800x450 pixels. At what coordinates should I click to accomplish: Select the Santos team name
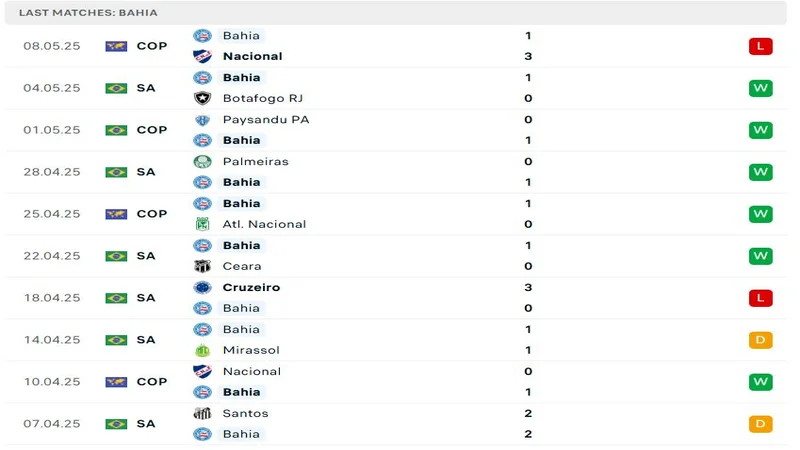click(245, 413)
